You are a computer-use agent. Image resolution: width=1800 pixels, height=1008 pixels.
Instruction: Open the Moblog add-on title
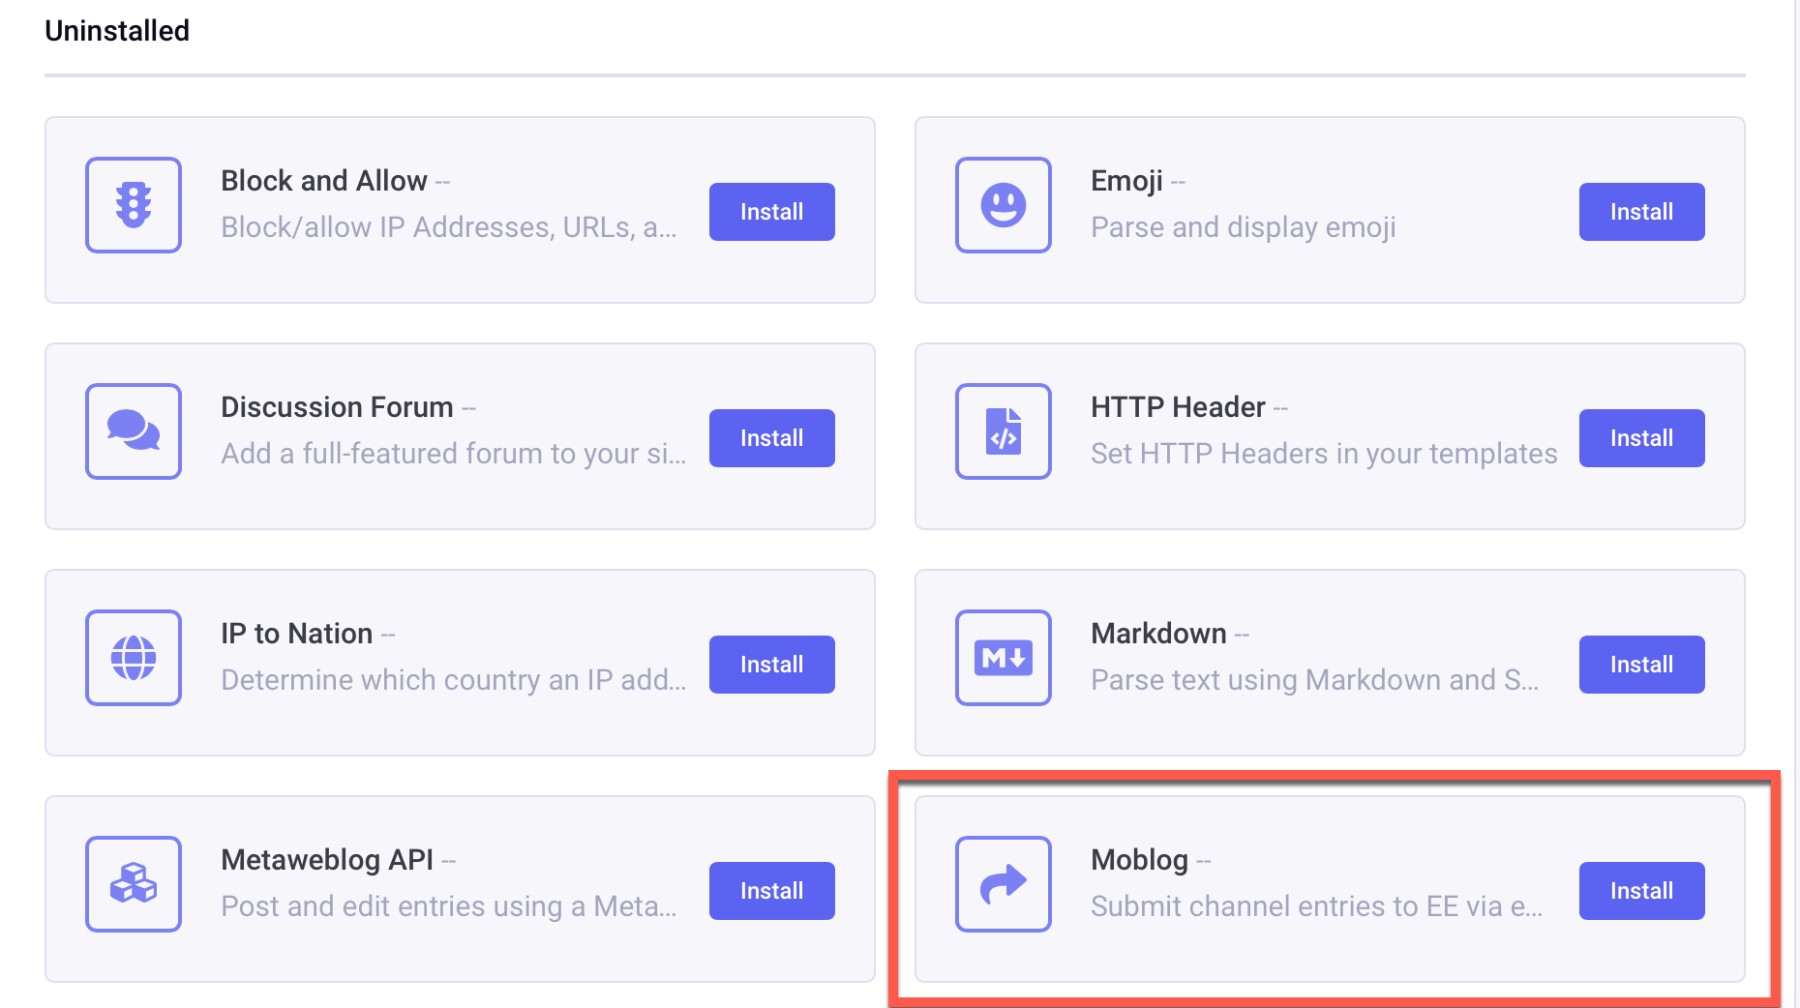1139,860
